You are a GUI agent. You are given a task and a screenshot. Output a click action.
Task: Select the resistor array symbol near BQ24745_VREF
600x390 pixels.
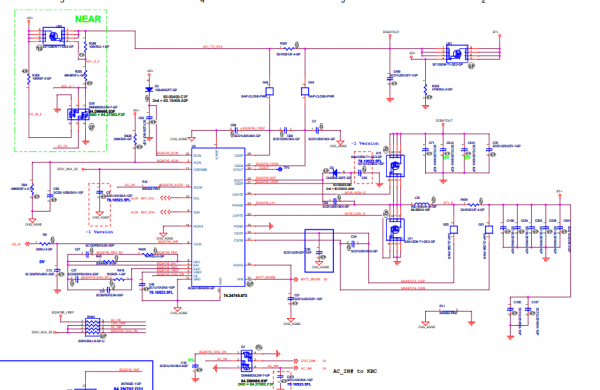coord(92,327)
